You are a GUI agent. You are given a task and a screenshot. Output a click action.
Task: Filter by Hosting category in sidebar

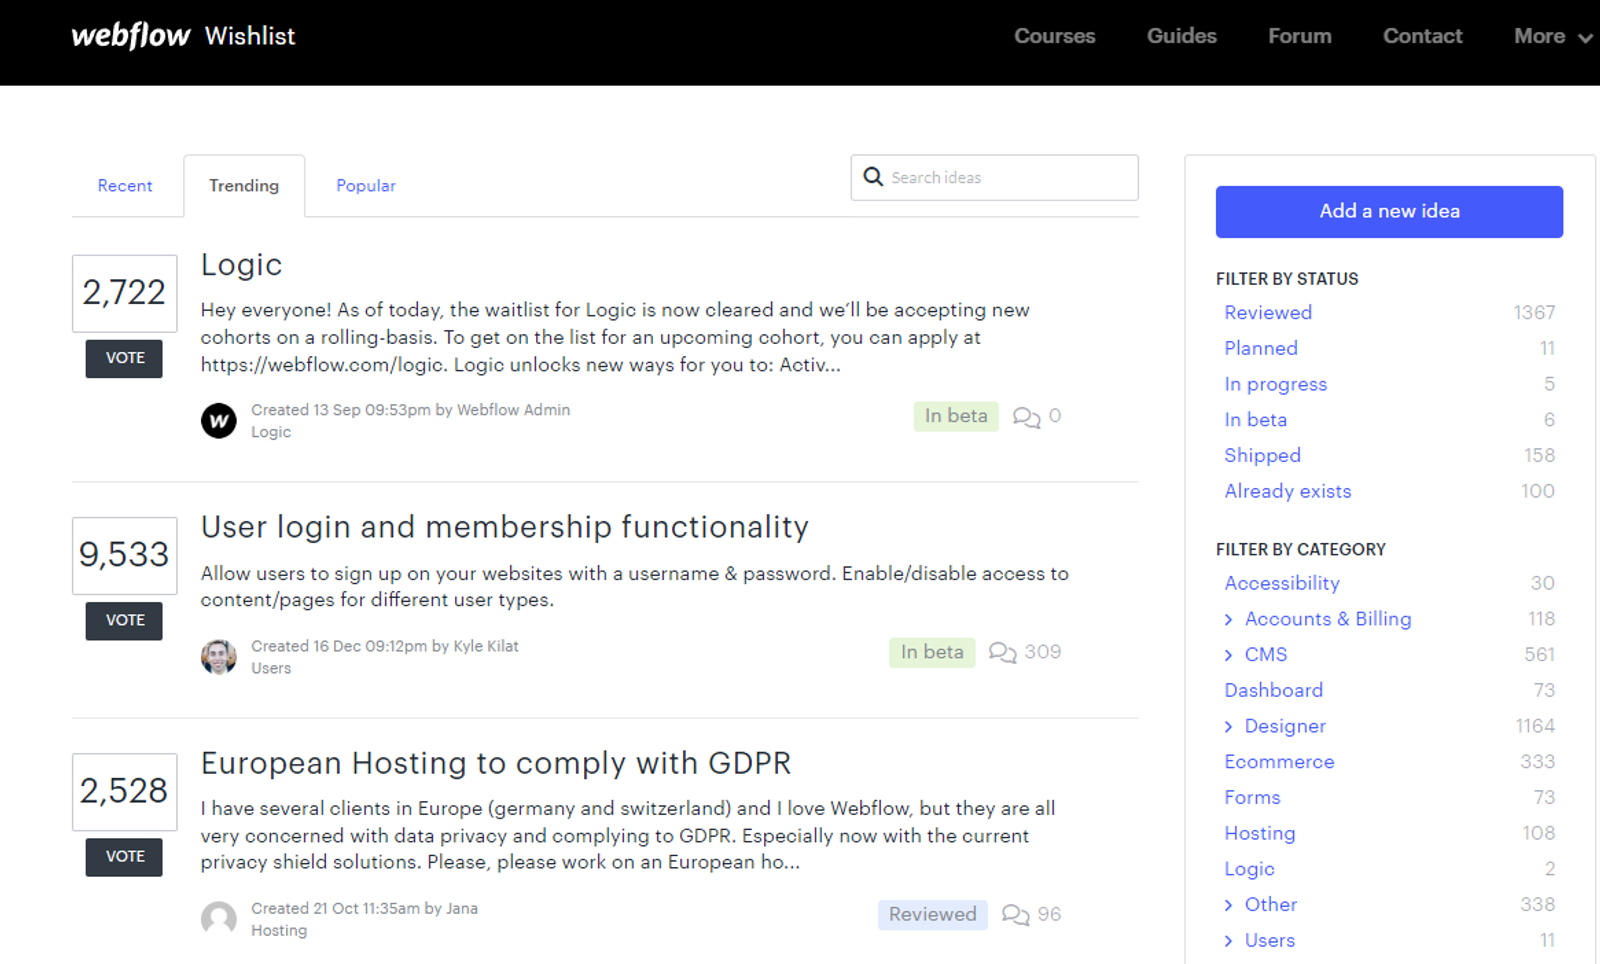point(1260,834)
